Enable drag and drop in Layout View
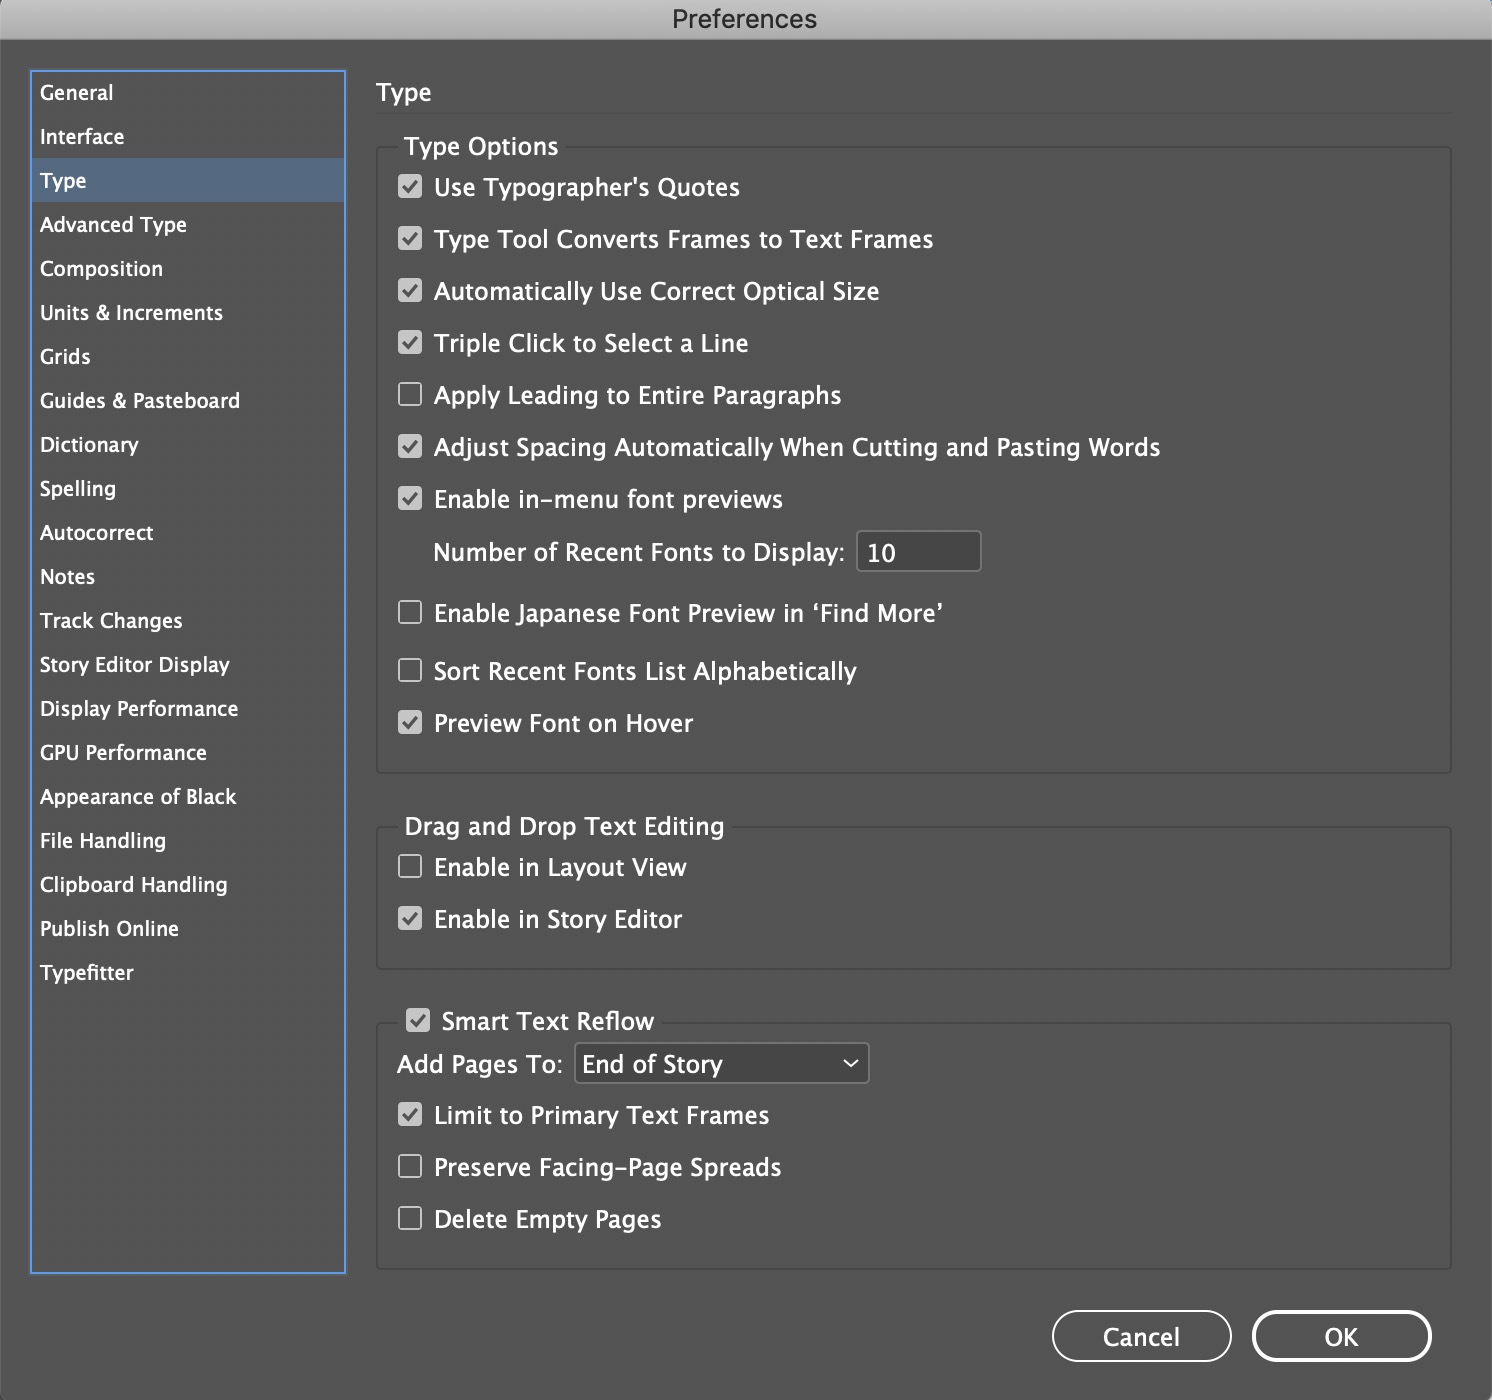Screen dimensions: 1492x1400 410,867
